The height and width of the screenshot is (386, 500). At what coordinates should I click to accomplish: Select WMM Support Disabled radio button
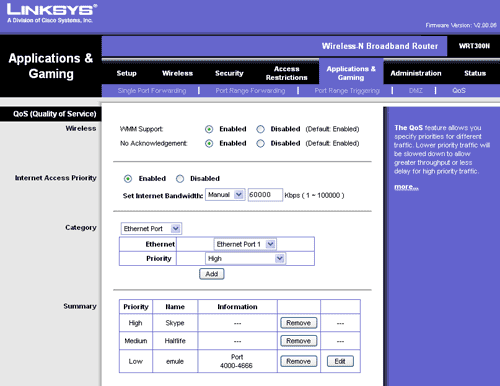pyautogui.click(x=260, y=129)
